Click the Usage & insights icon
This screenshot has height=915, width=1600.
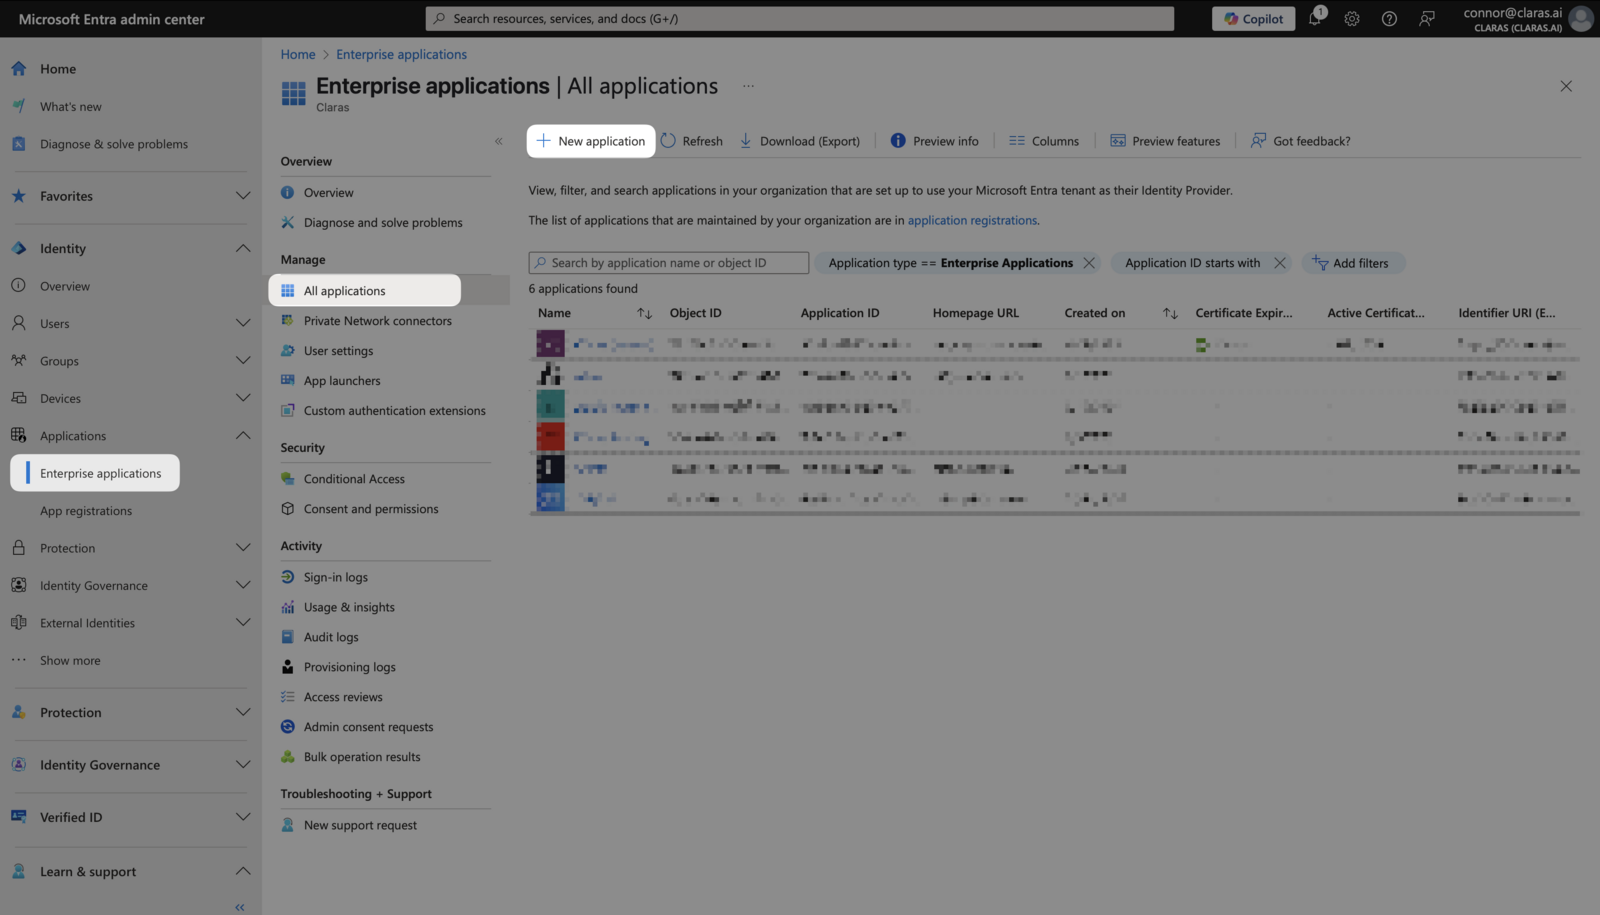[288, 607]
